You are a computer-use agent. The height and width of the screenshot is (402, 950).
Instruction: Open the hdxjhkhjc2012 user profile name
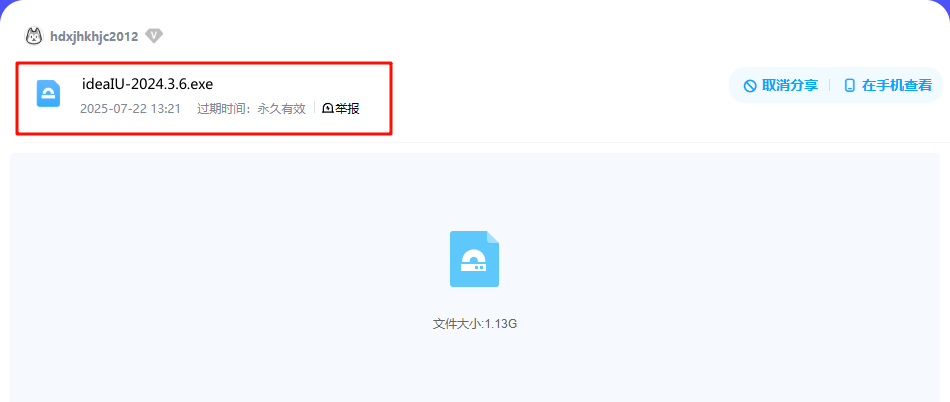(94, 36)
